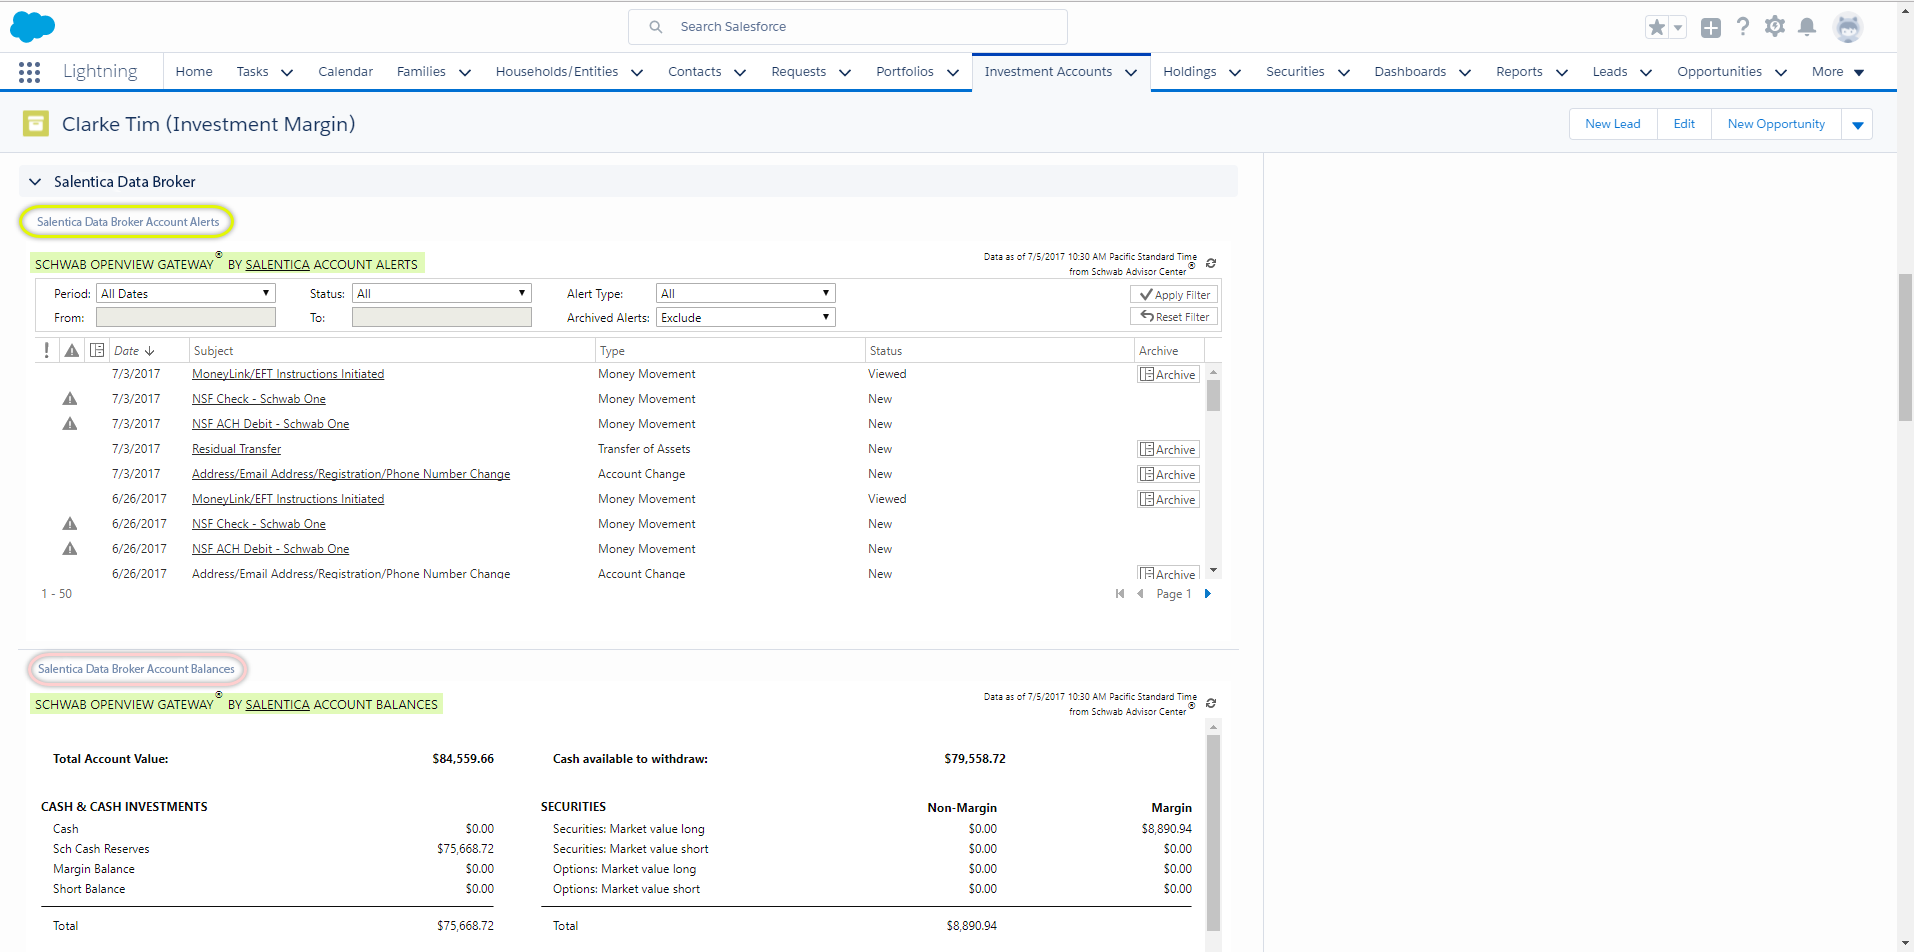
Task: Click Salentica link in Account Balances heading
Action: [277, 704]
